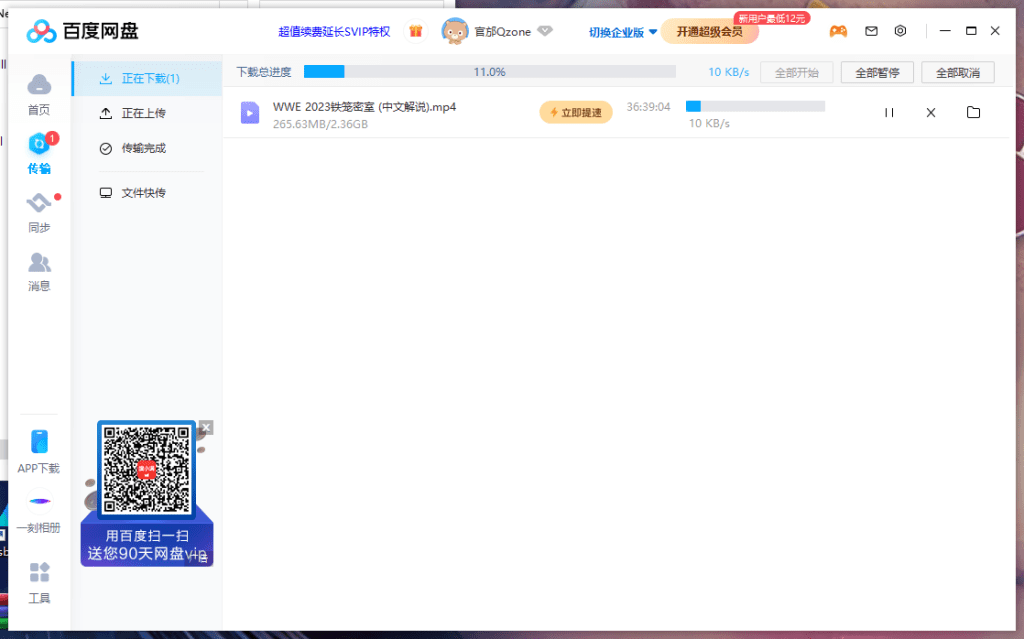Switch to 正在上传 uploading tab
The height and width of the screenshot is (639, 1024).
143,113
